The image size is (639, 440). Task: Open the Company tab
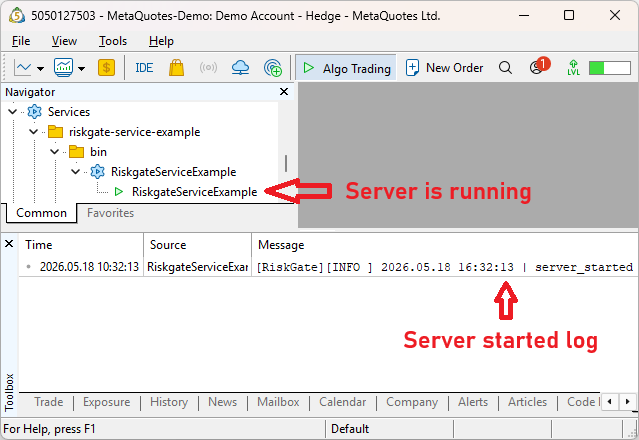(x=412, y=402)
